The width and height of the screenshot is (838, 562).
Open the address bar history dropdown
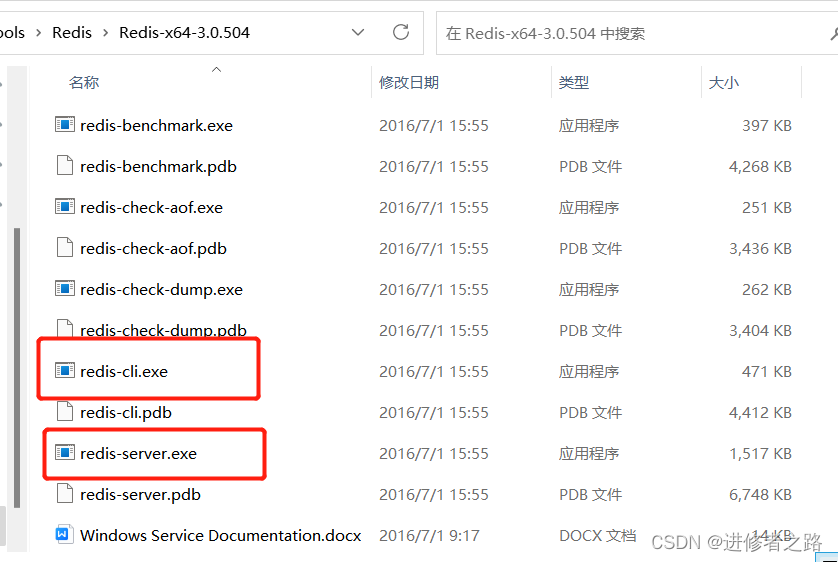click(358, 33)
